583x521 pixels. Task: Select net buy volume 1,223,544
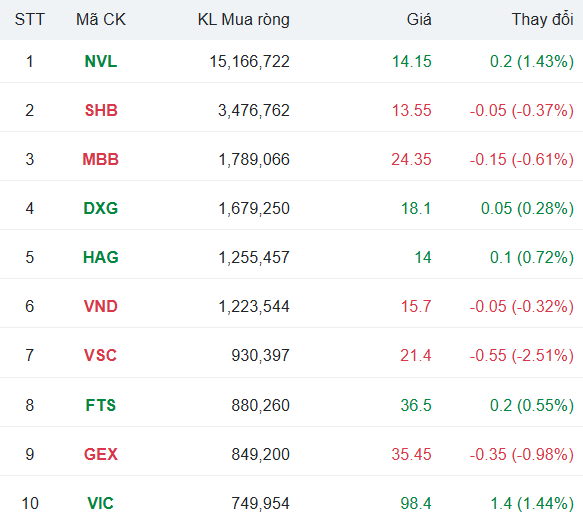(254, 307)
